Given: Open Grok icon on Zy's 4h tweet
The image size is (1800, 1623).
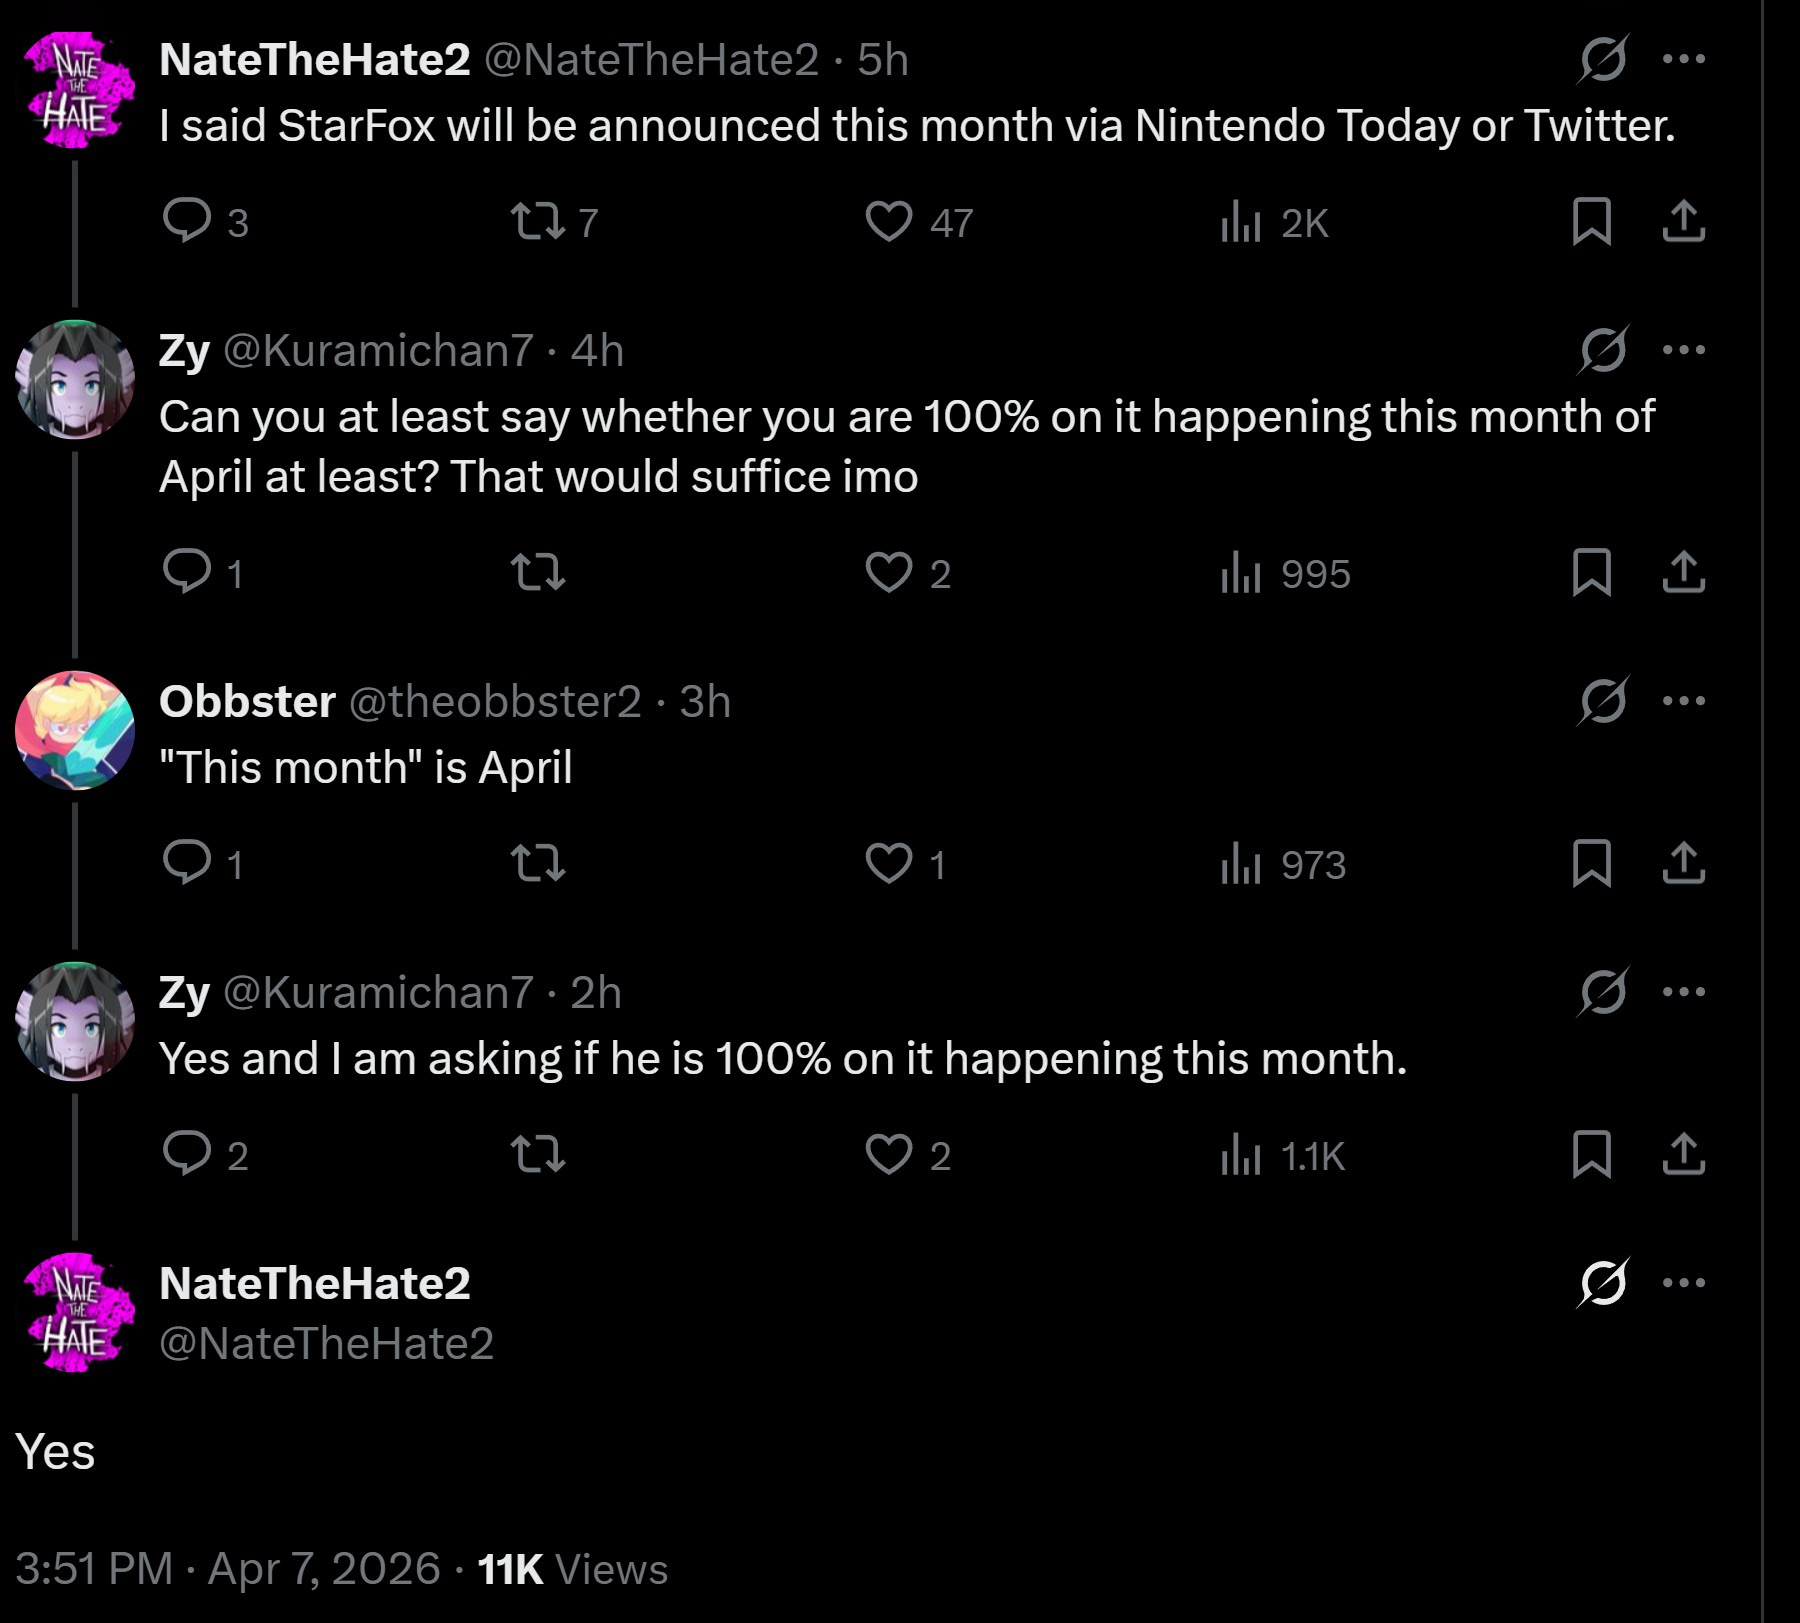Looking at the screenshot, I should click(1603, 350).
